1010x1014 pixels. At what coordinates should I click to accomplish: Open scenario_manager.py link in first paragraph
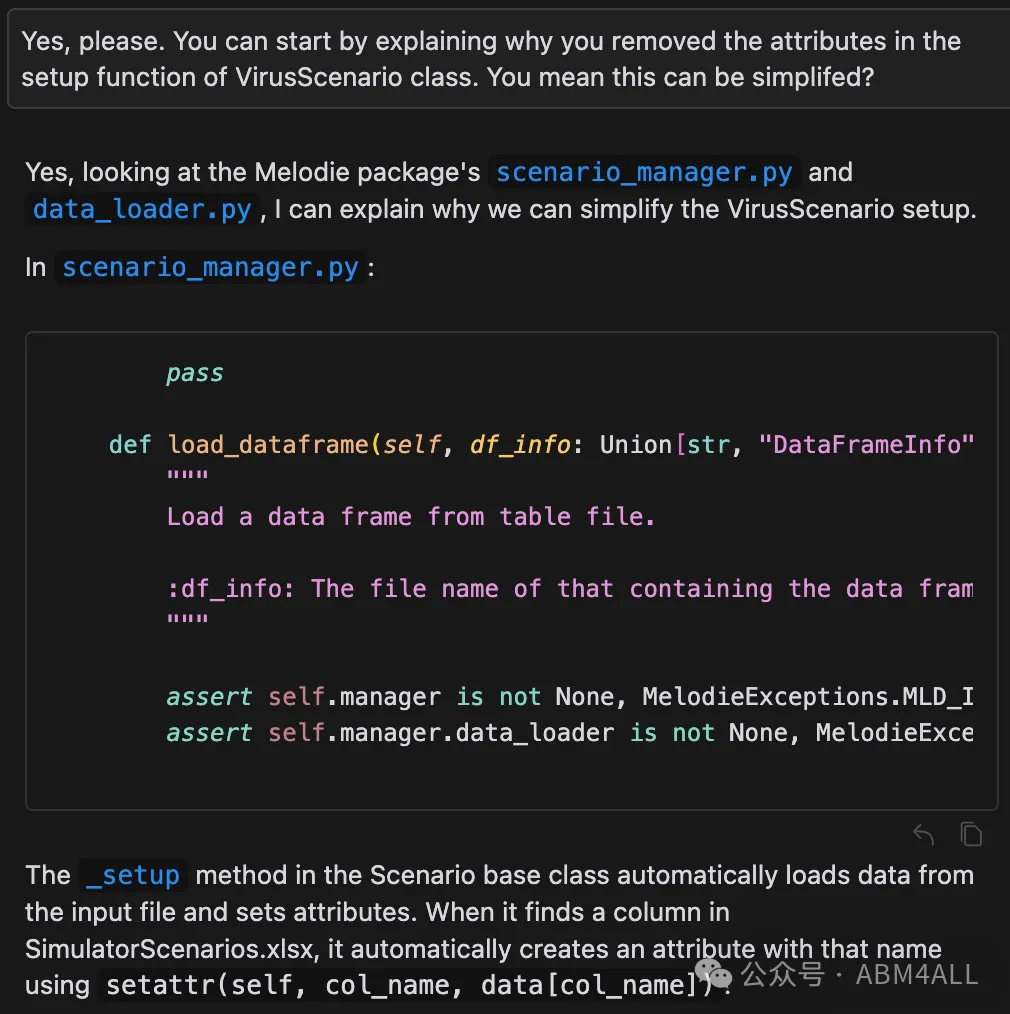(644, 173)
